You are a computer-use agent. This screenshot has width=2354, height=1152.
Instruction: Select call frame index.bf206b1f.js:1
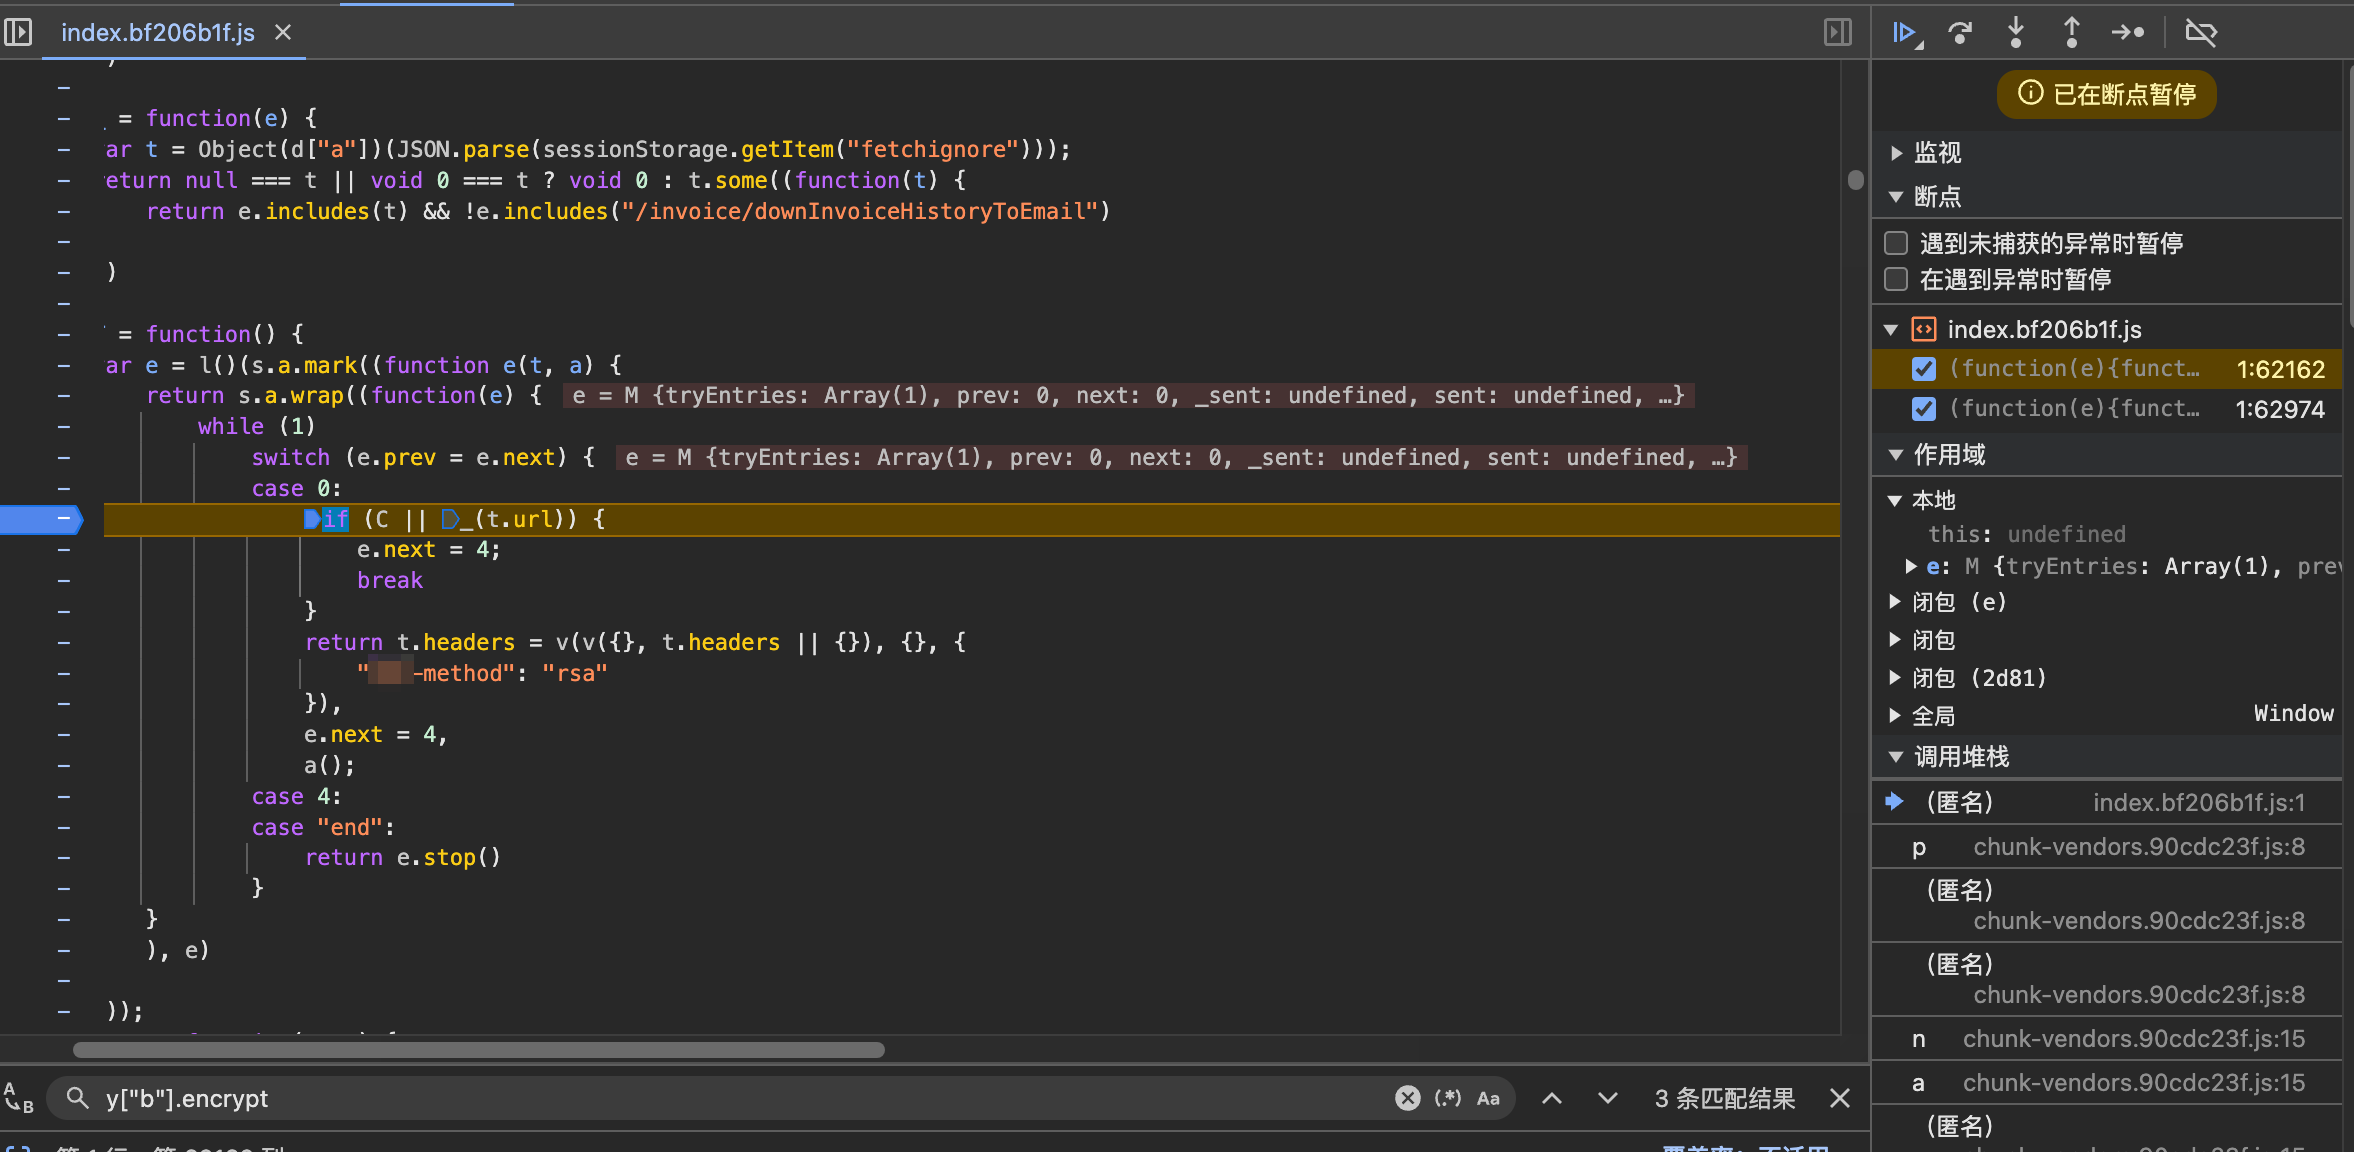tap(2108, 802)
